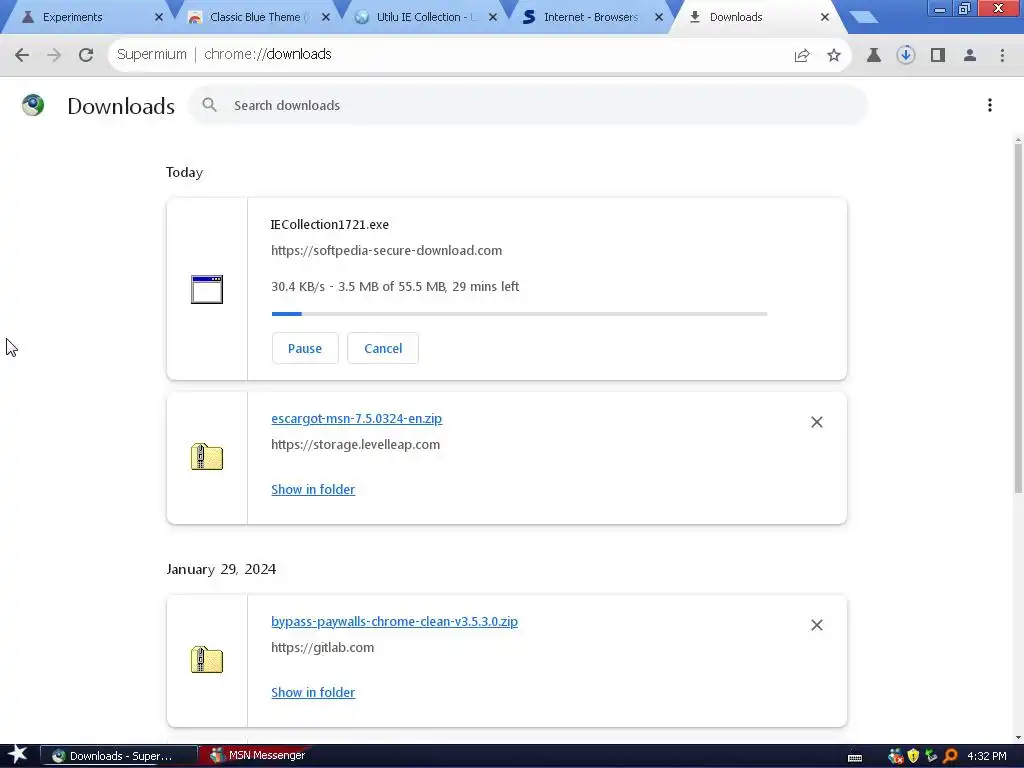Close the Experiments tab

pos(159,18)
